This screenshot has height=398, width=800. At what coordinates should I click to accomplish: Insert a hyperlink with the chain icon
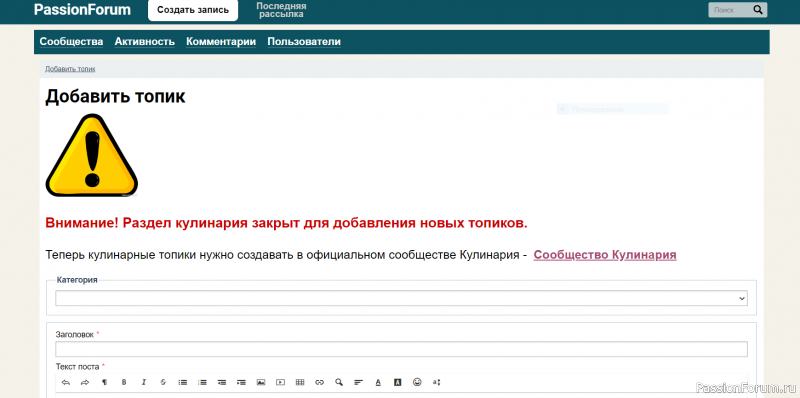(x=319, y=382)
